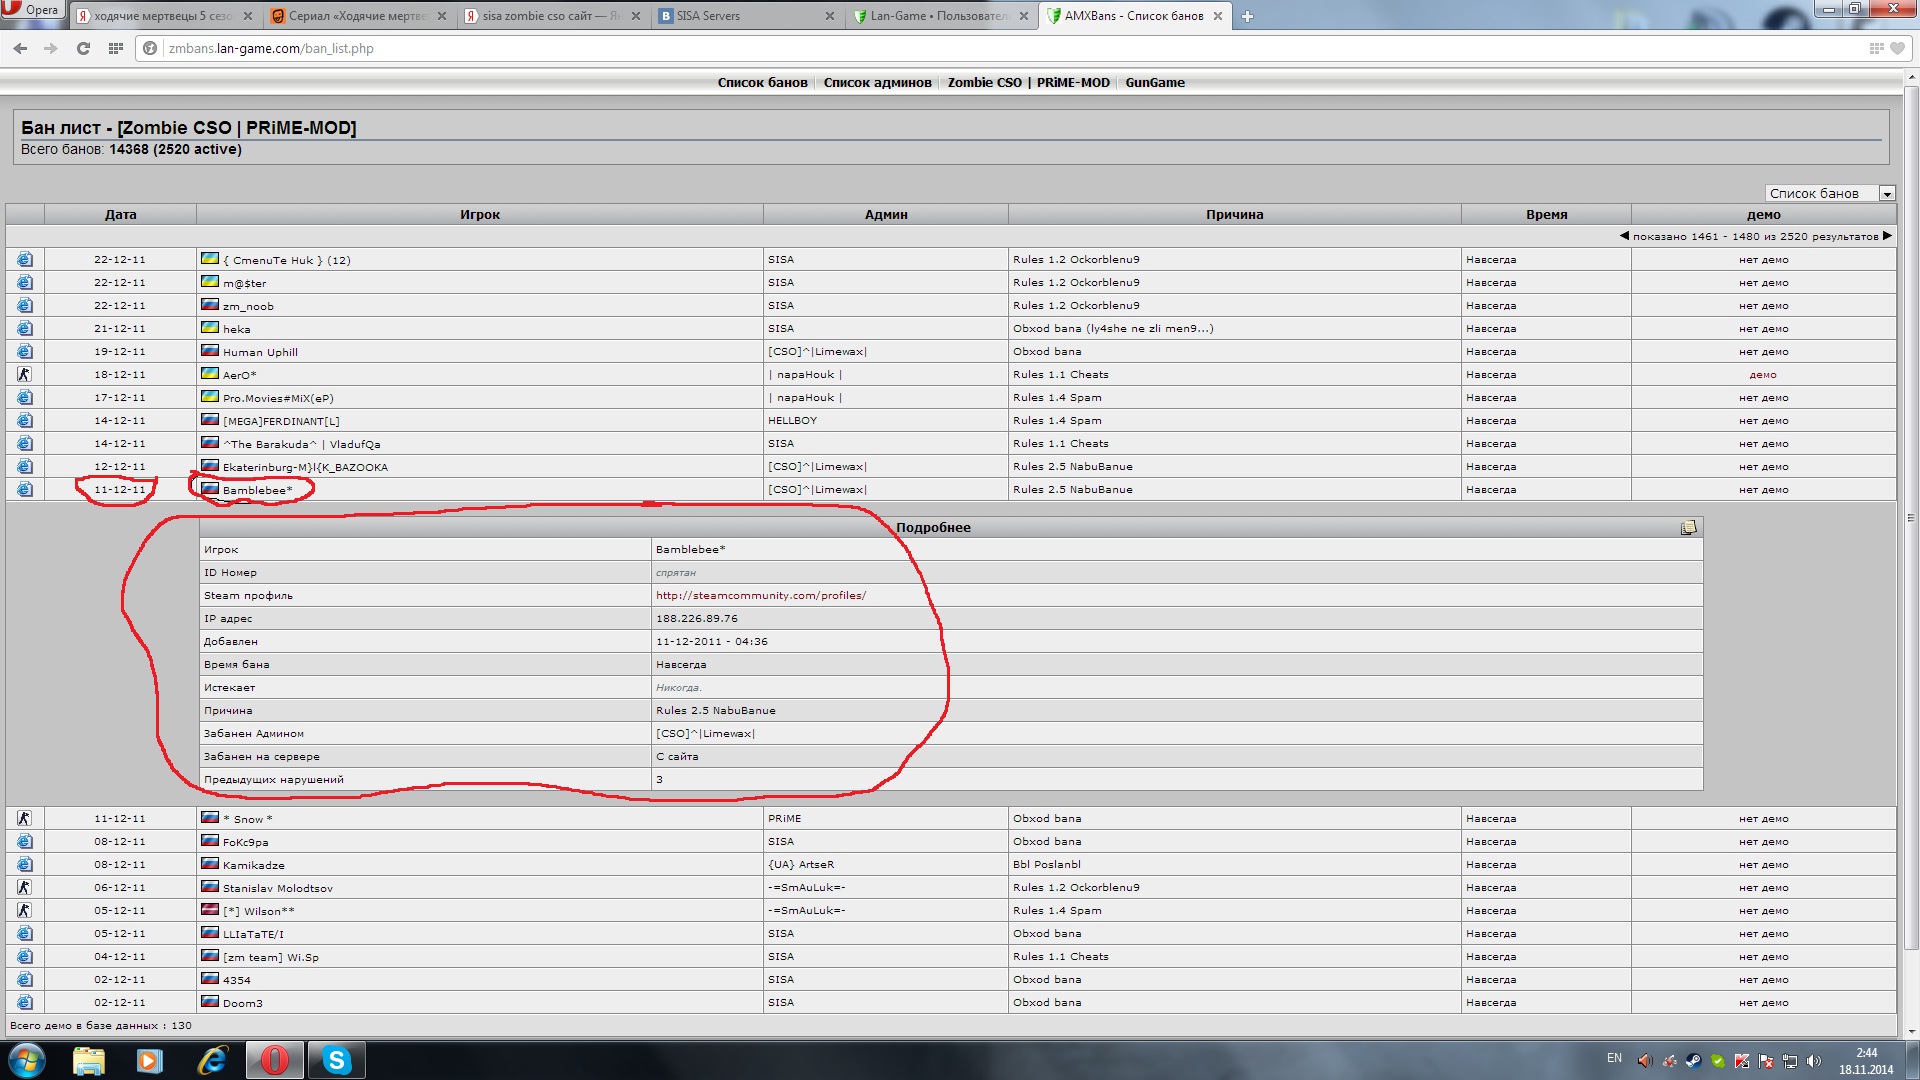This screenshot has width=1920, height=1080.
Task: Open the Список банов dropdown
Action: point(1830,194)
